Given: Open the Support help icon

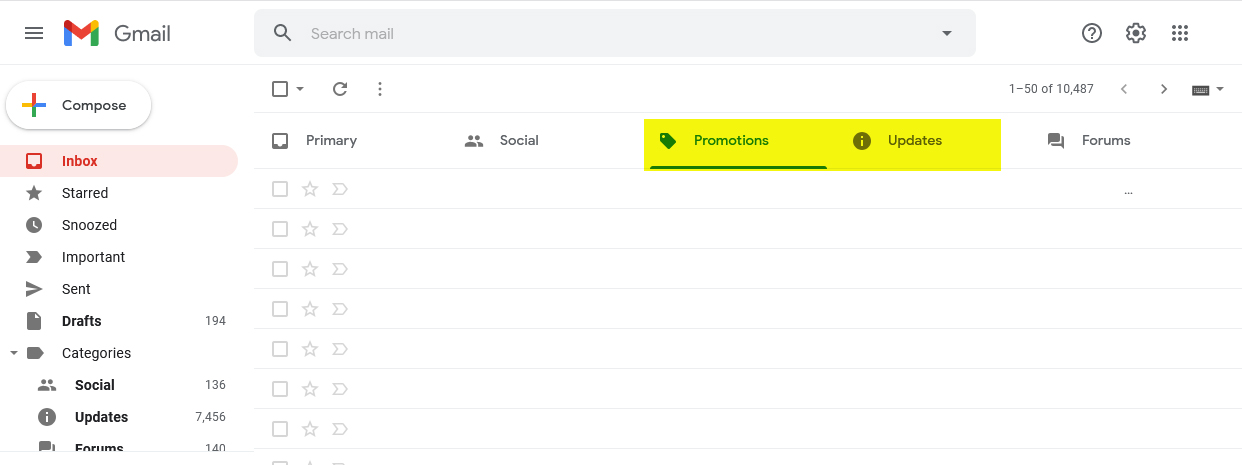Looking at the screenshot, I should click(1092, 33).
